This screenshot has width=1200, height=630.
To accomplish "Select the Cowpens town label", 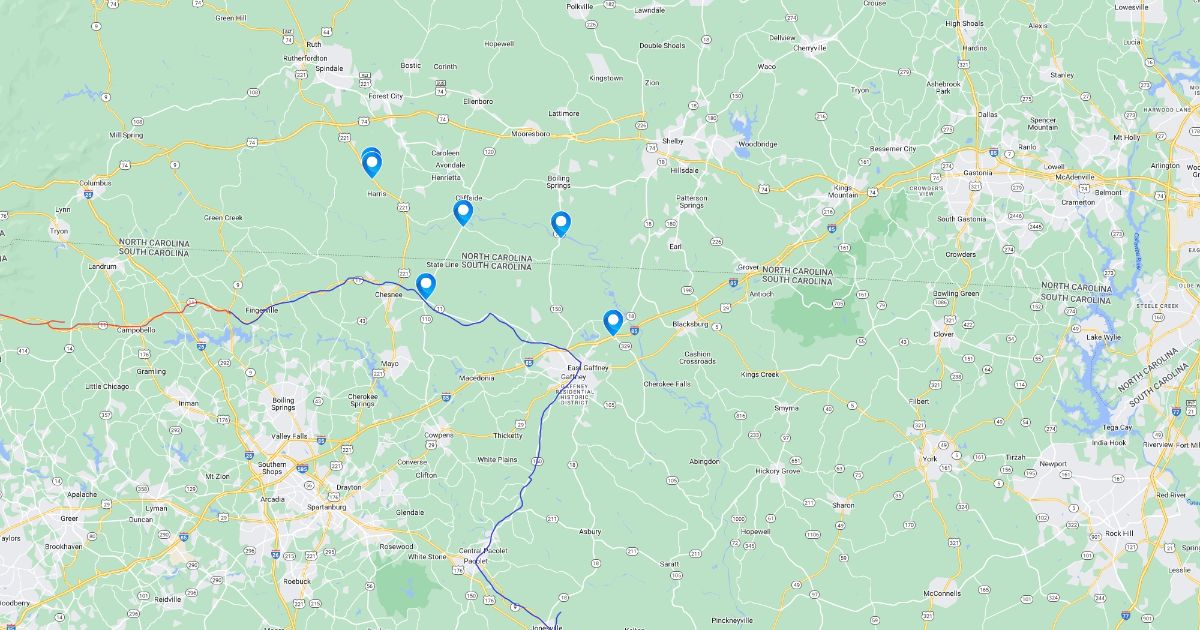I will point(439,435).
